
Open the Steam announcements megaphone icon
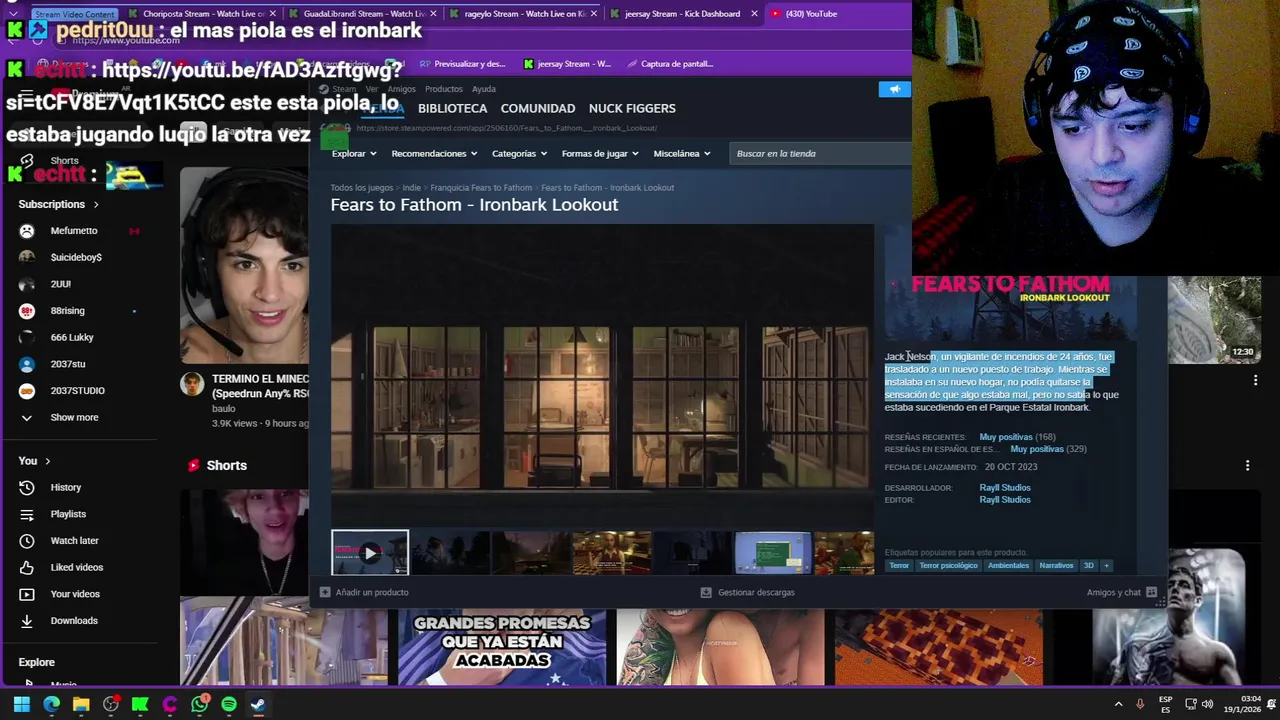(x=894, y=89)
